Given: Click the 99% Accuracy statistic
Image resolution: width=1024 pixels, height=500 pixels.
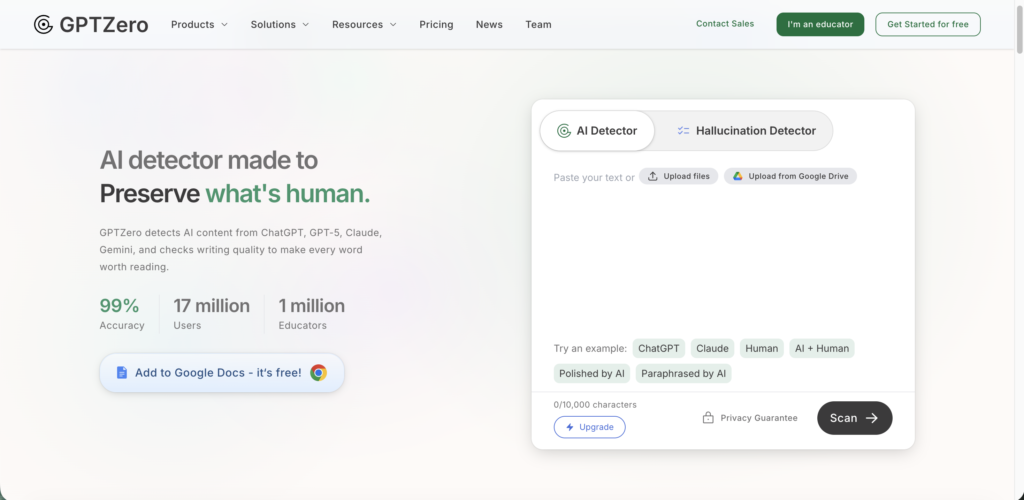Looking at the screenshot, I should tap(122, 314).
